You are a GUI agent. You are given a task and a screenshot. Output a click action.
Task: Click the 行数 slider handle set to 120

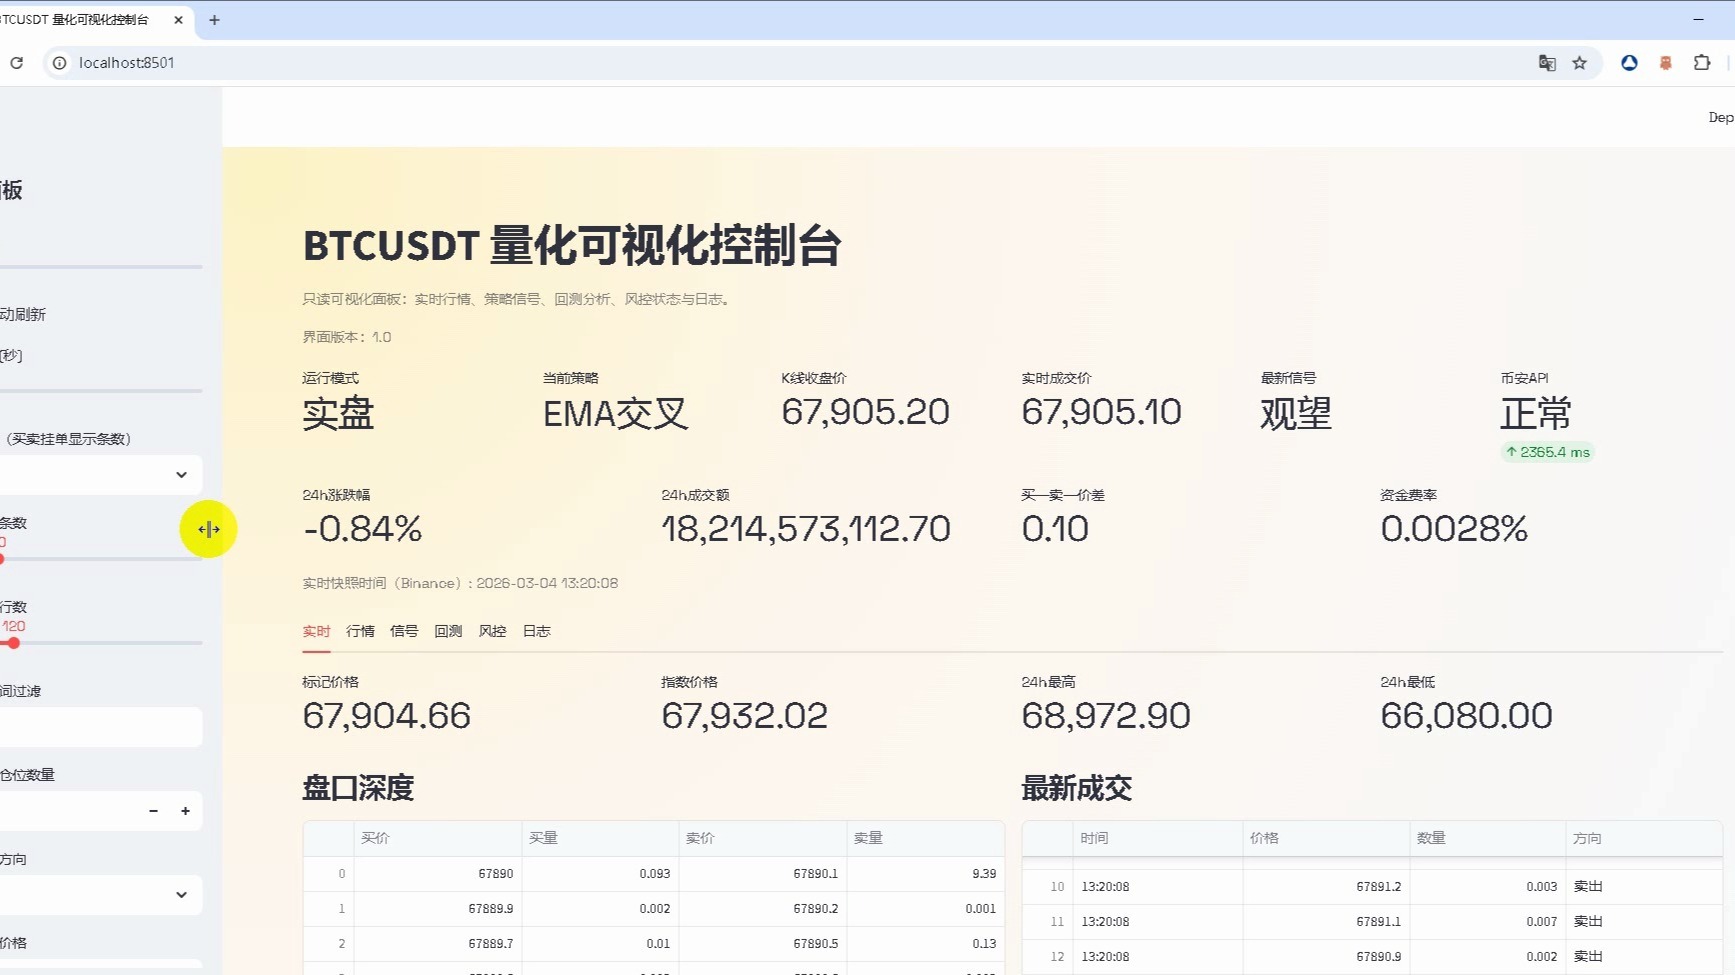[x=14, y=643]
